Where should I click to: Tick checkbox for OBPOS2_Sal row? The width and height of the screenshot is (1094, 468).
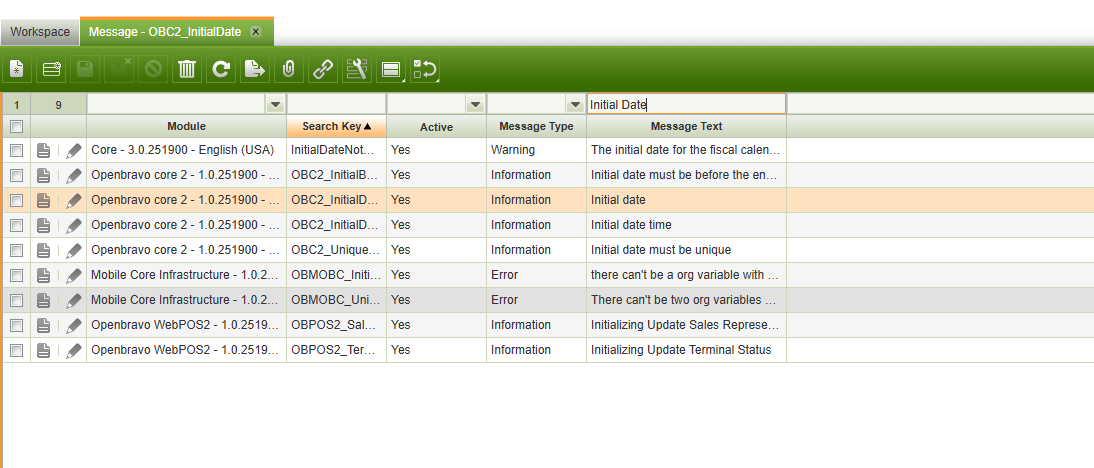click(17, 325)
